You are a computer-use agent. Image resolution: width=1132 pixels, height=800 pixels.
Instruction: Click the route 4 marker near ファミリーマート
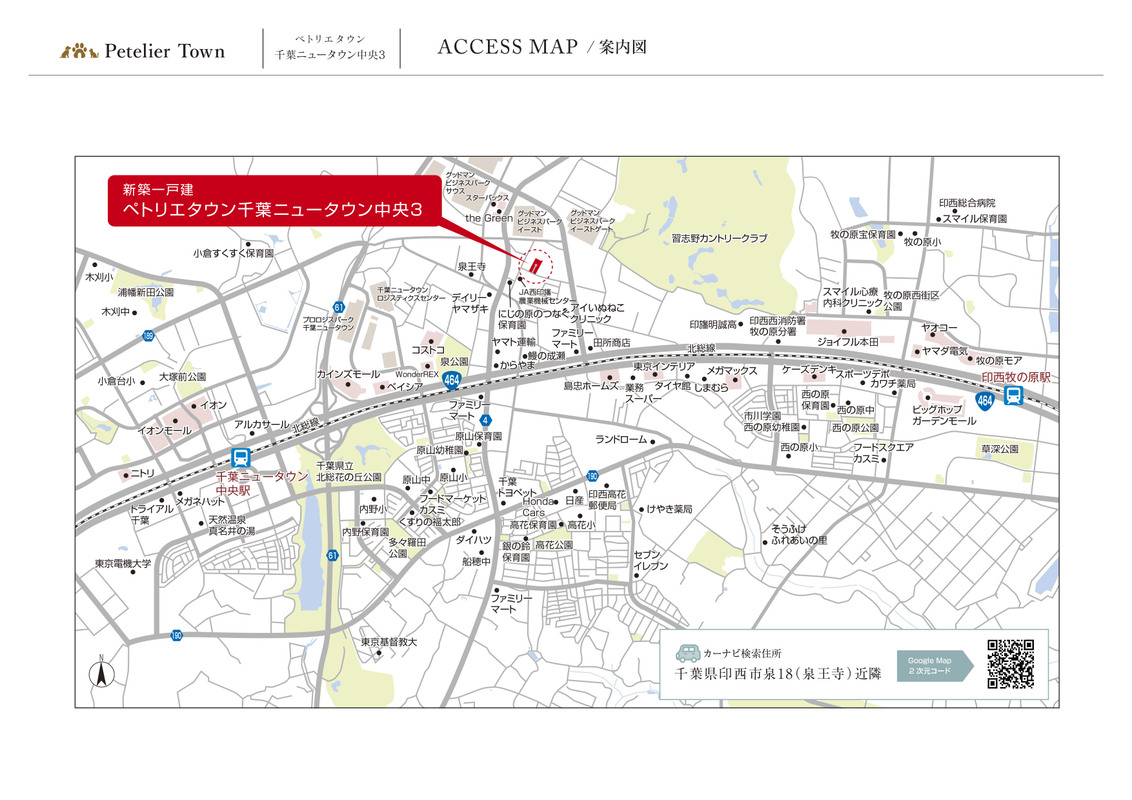(486, 420)
